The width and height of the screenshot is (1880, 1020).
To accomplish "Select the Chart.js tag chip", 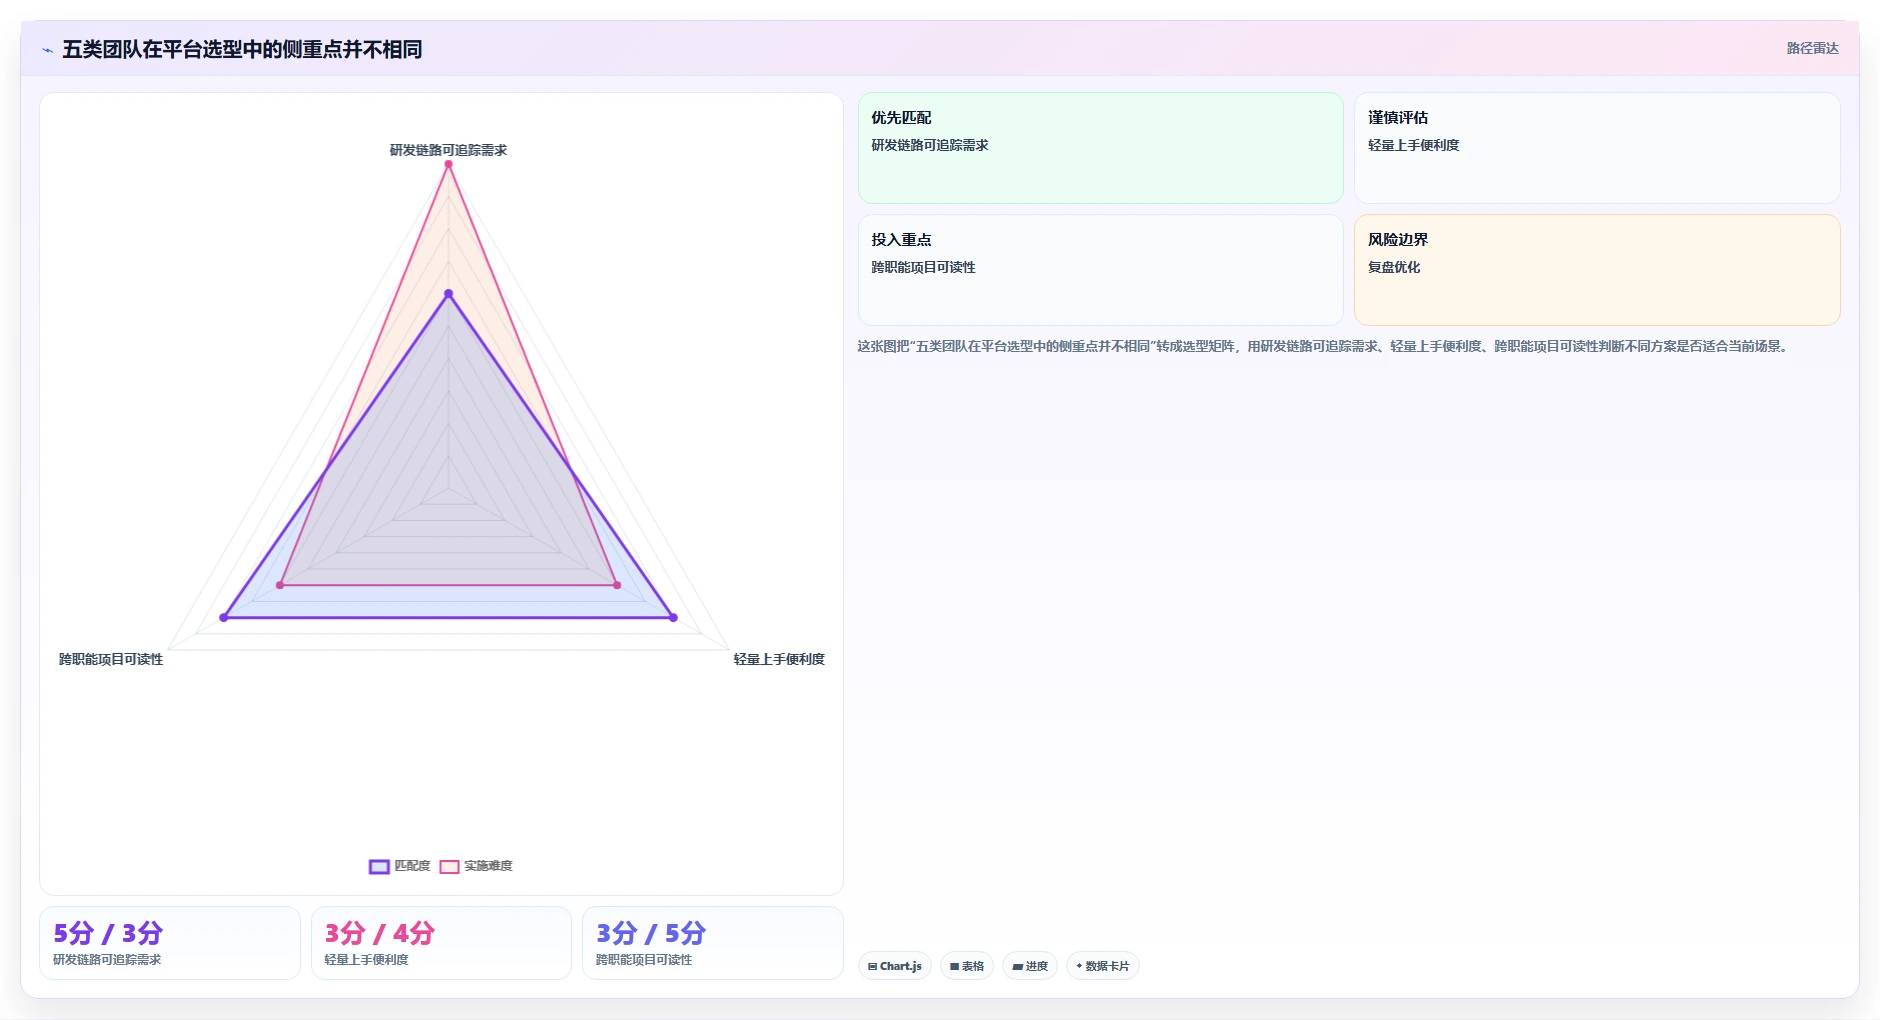I will (x=895, y=966).
